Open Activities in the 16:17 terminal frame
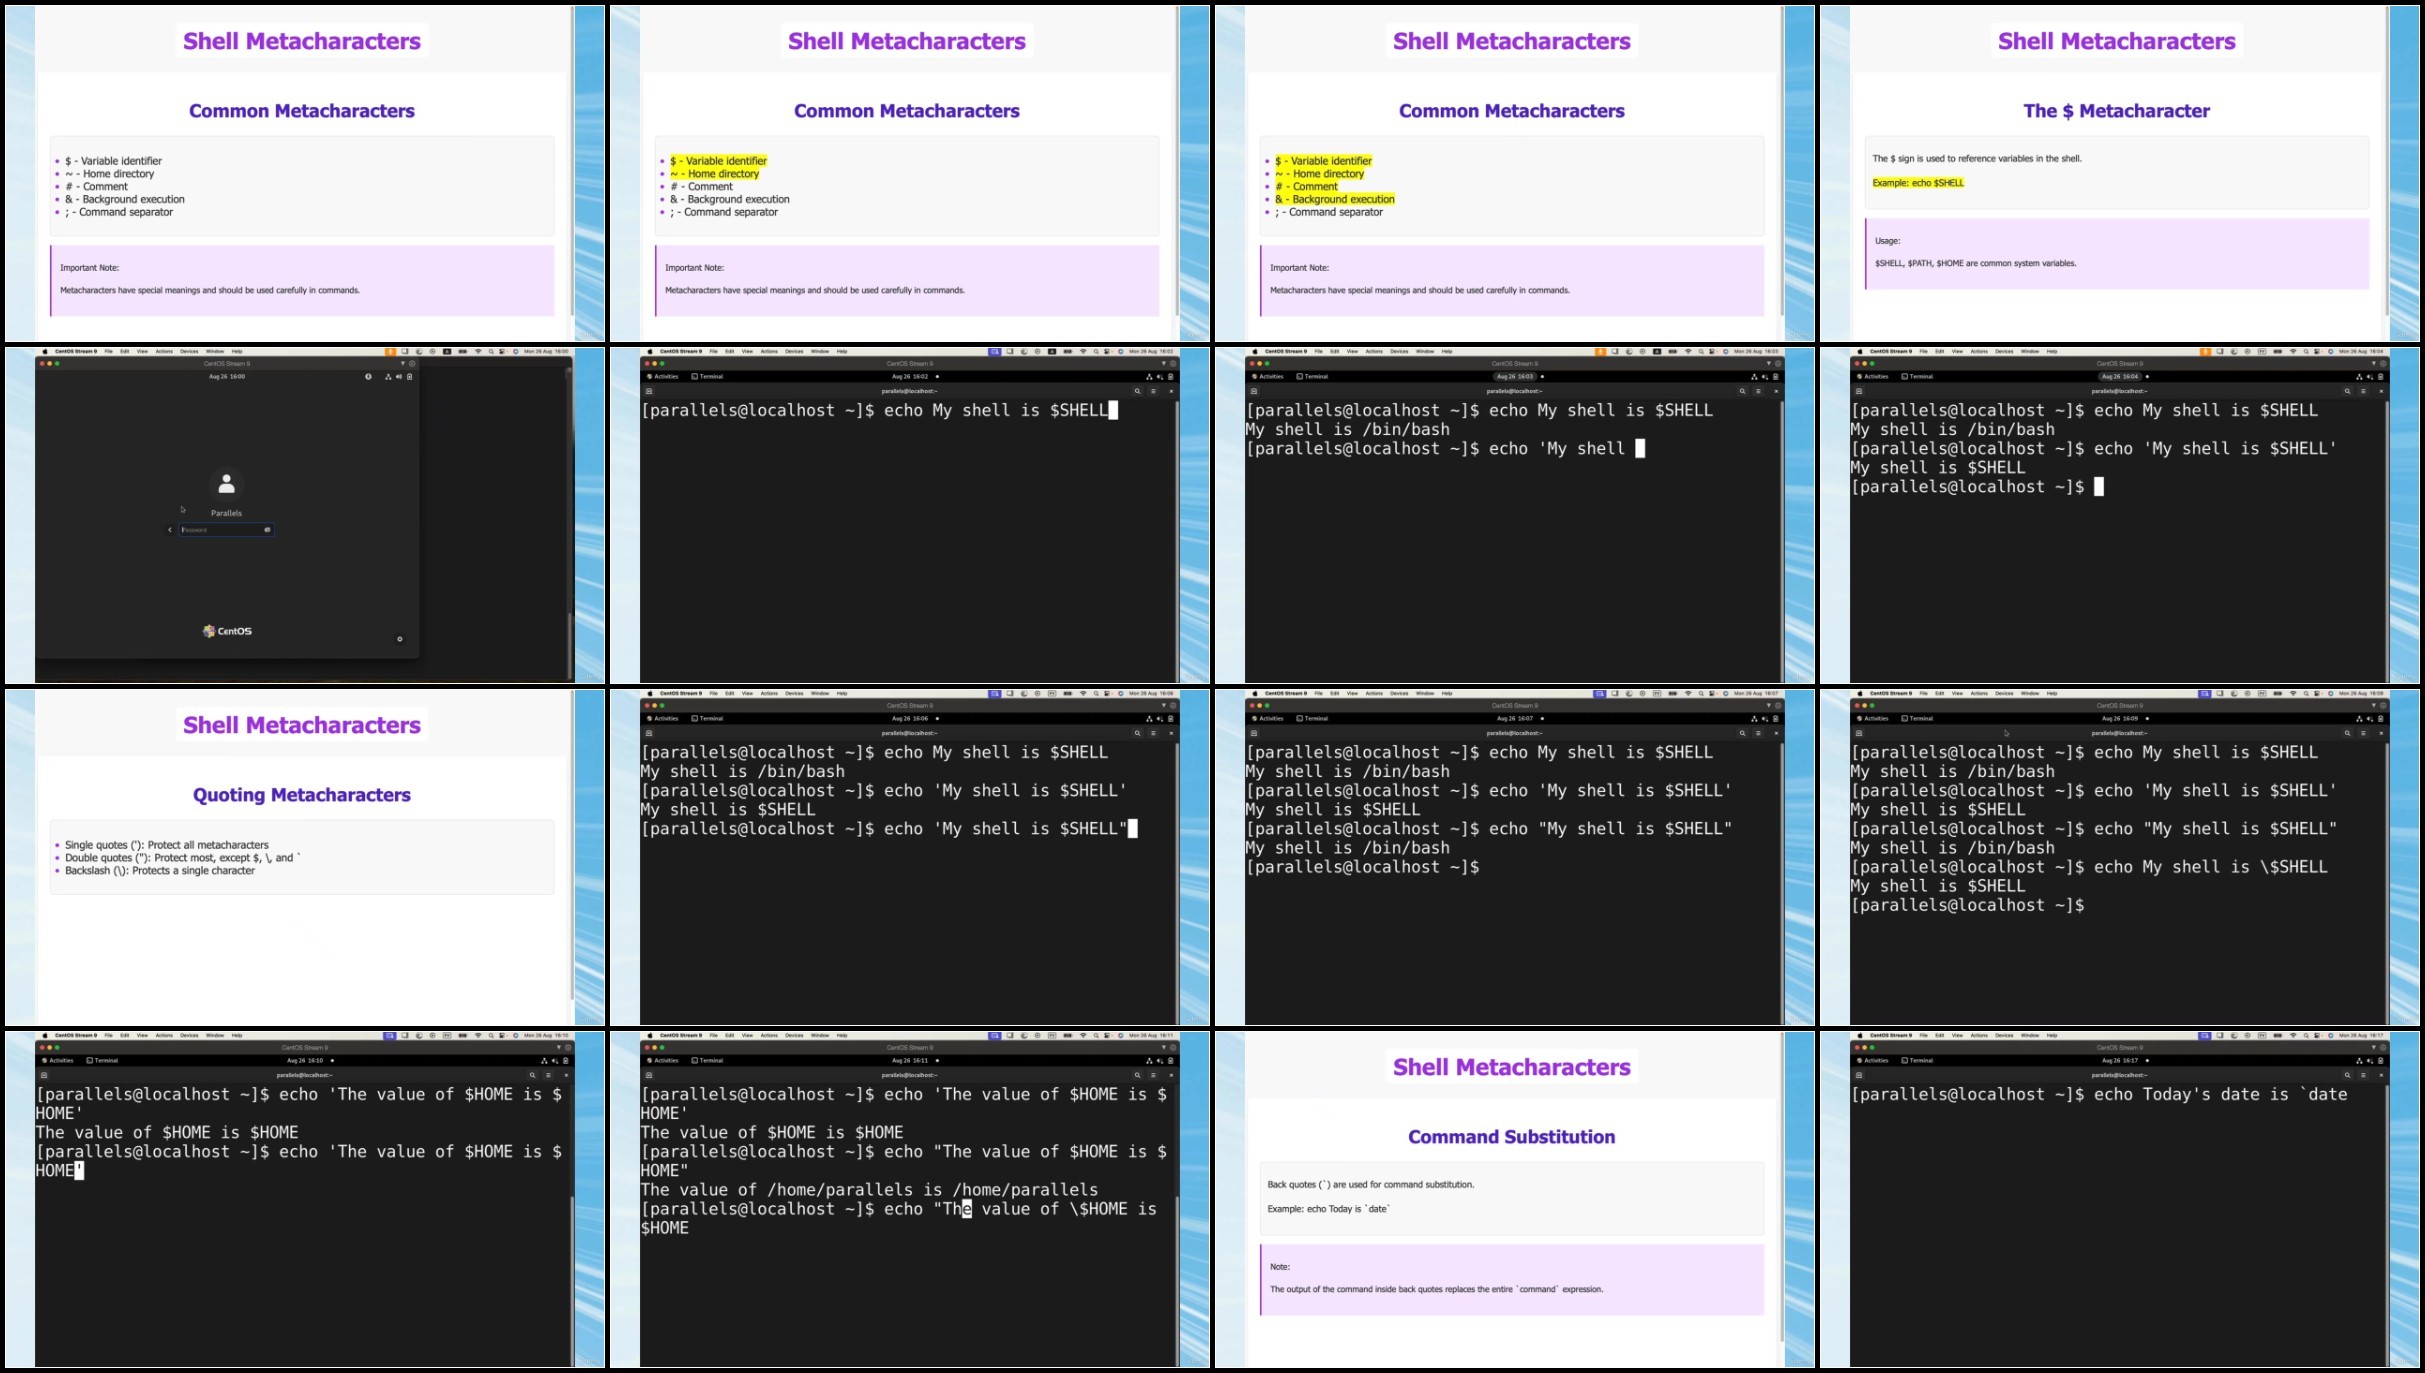 [x=1873, y=1061]
